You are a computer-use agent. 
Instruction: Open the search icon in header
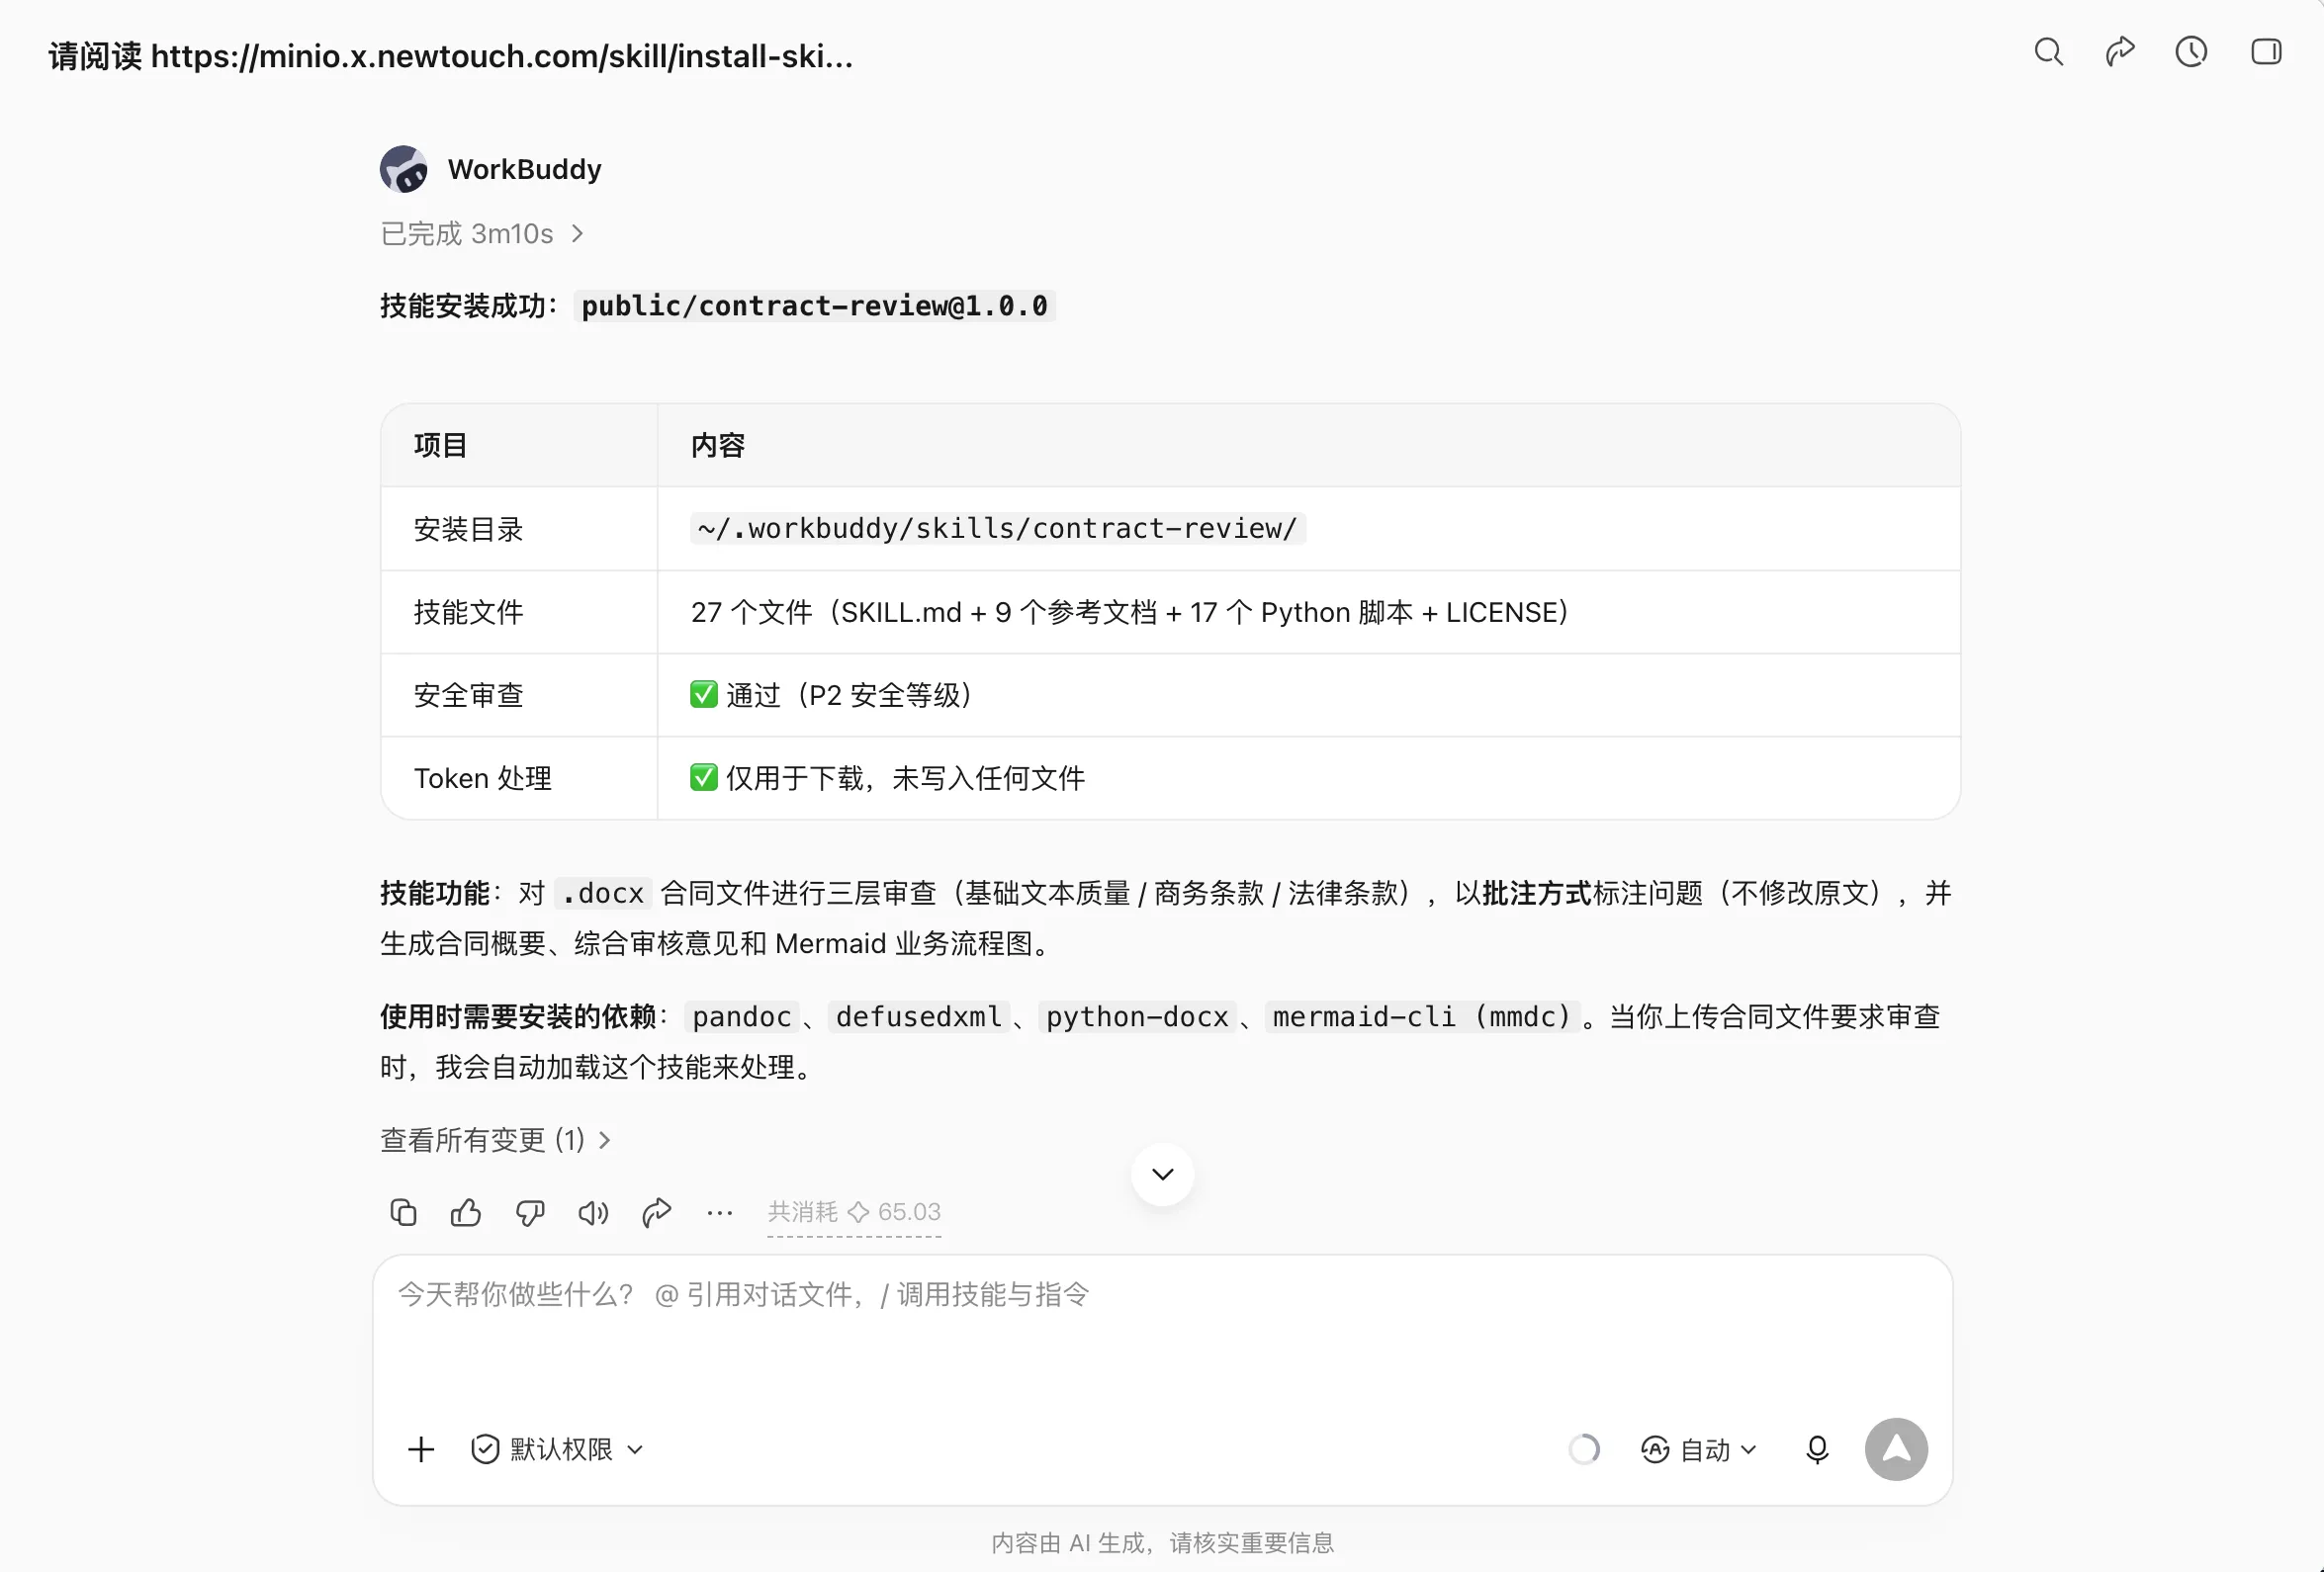tap(2048, 52)
